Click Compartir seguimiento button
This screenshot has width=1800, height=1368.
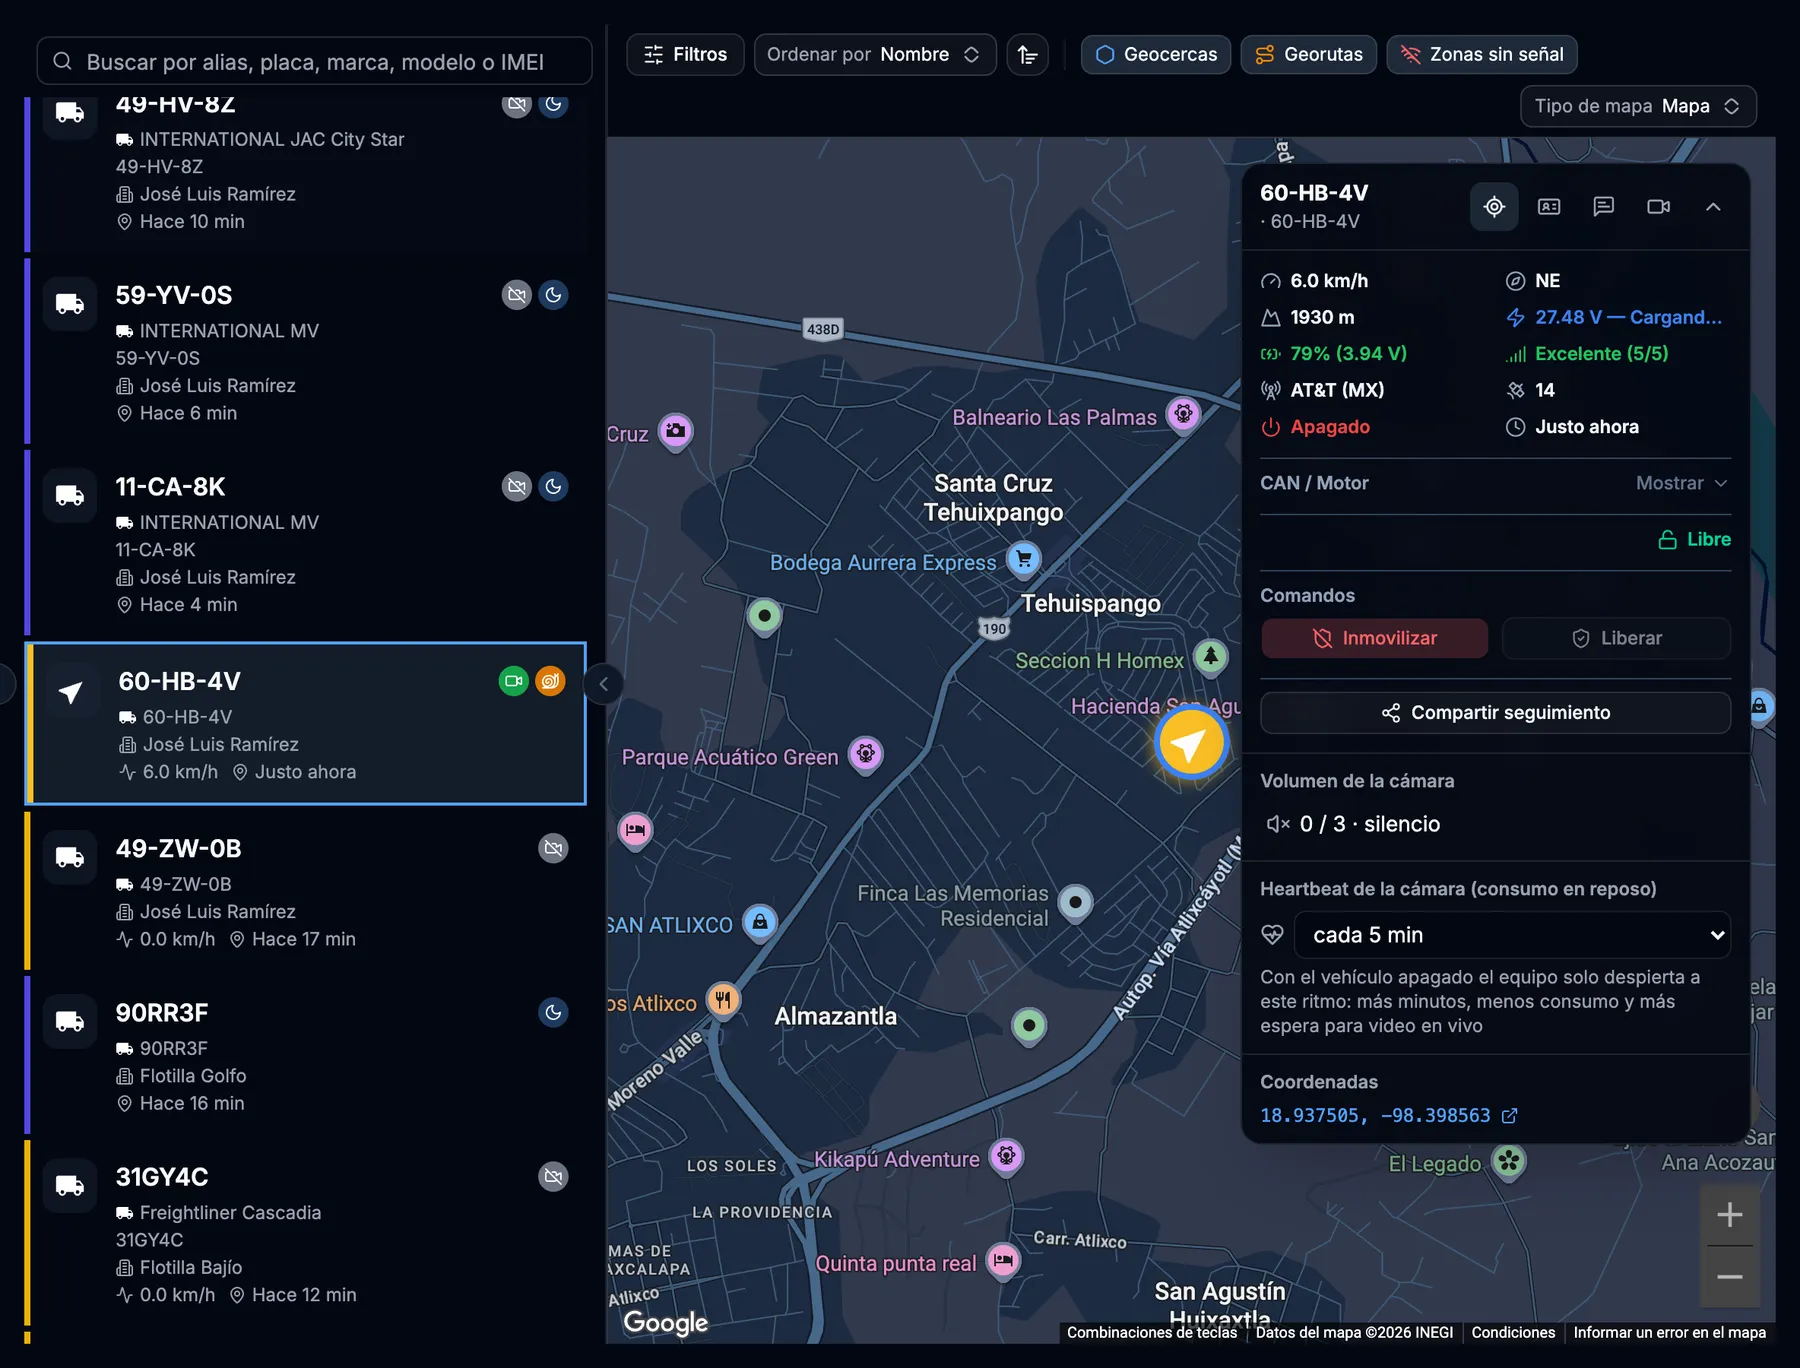pos(1495,713)
